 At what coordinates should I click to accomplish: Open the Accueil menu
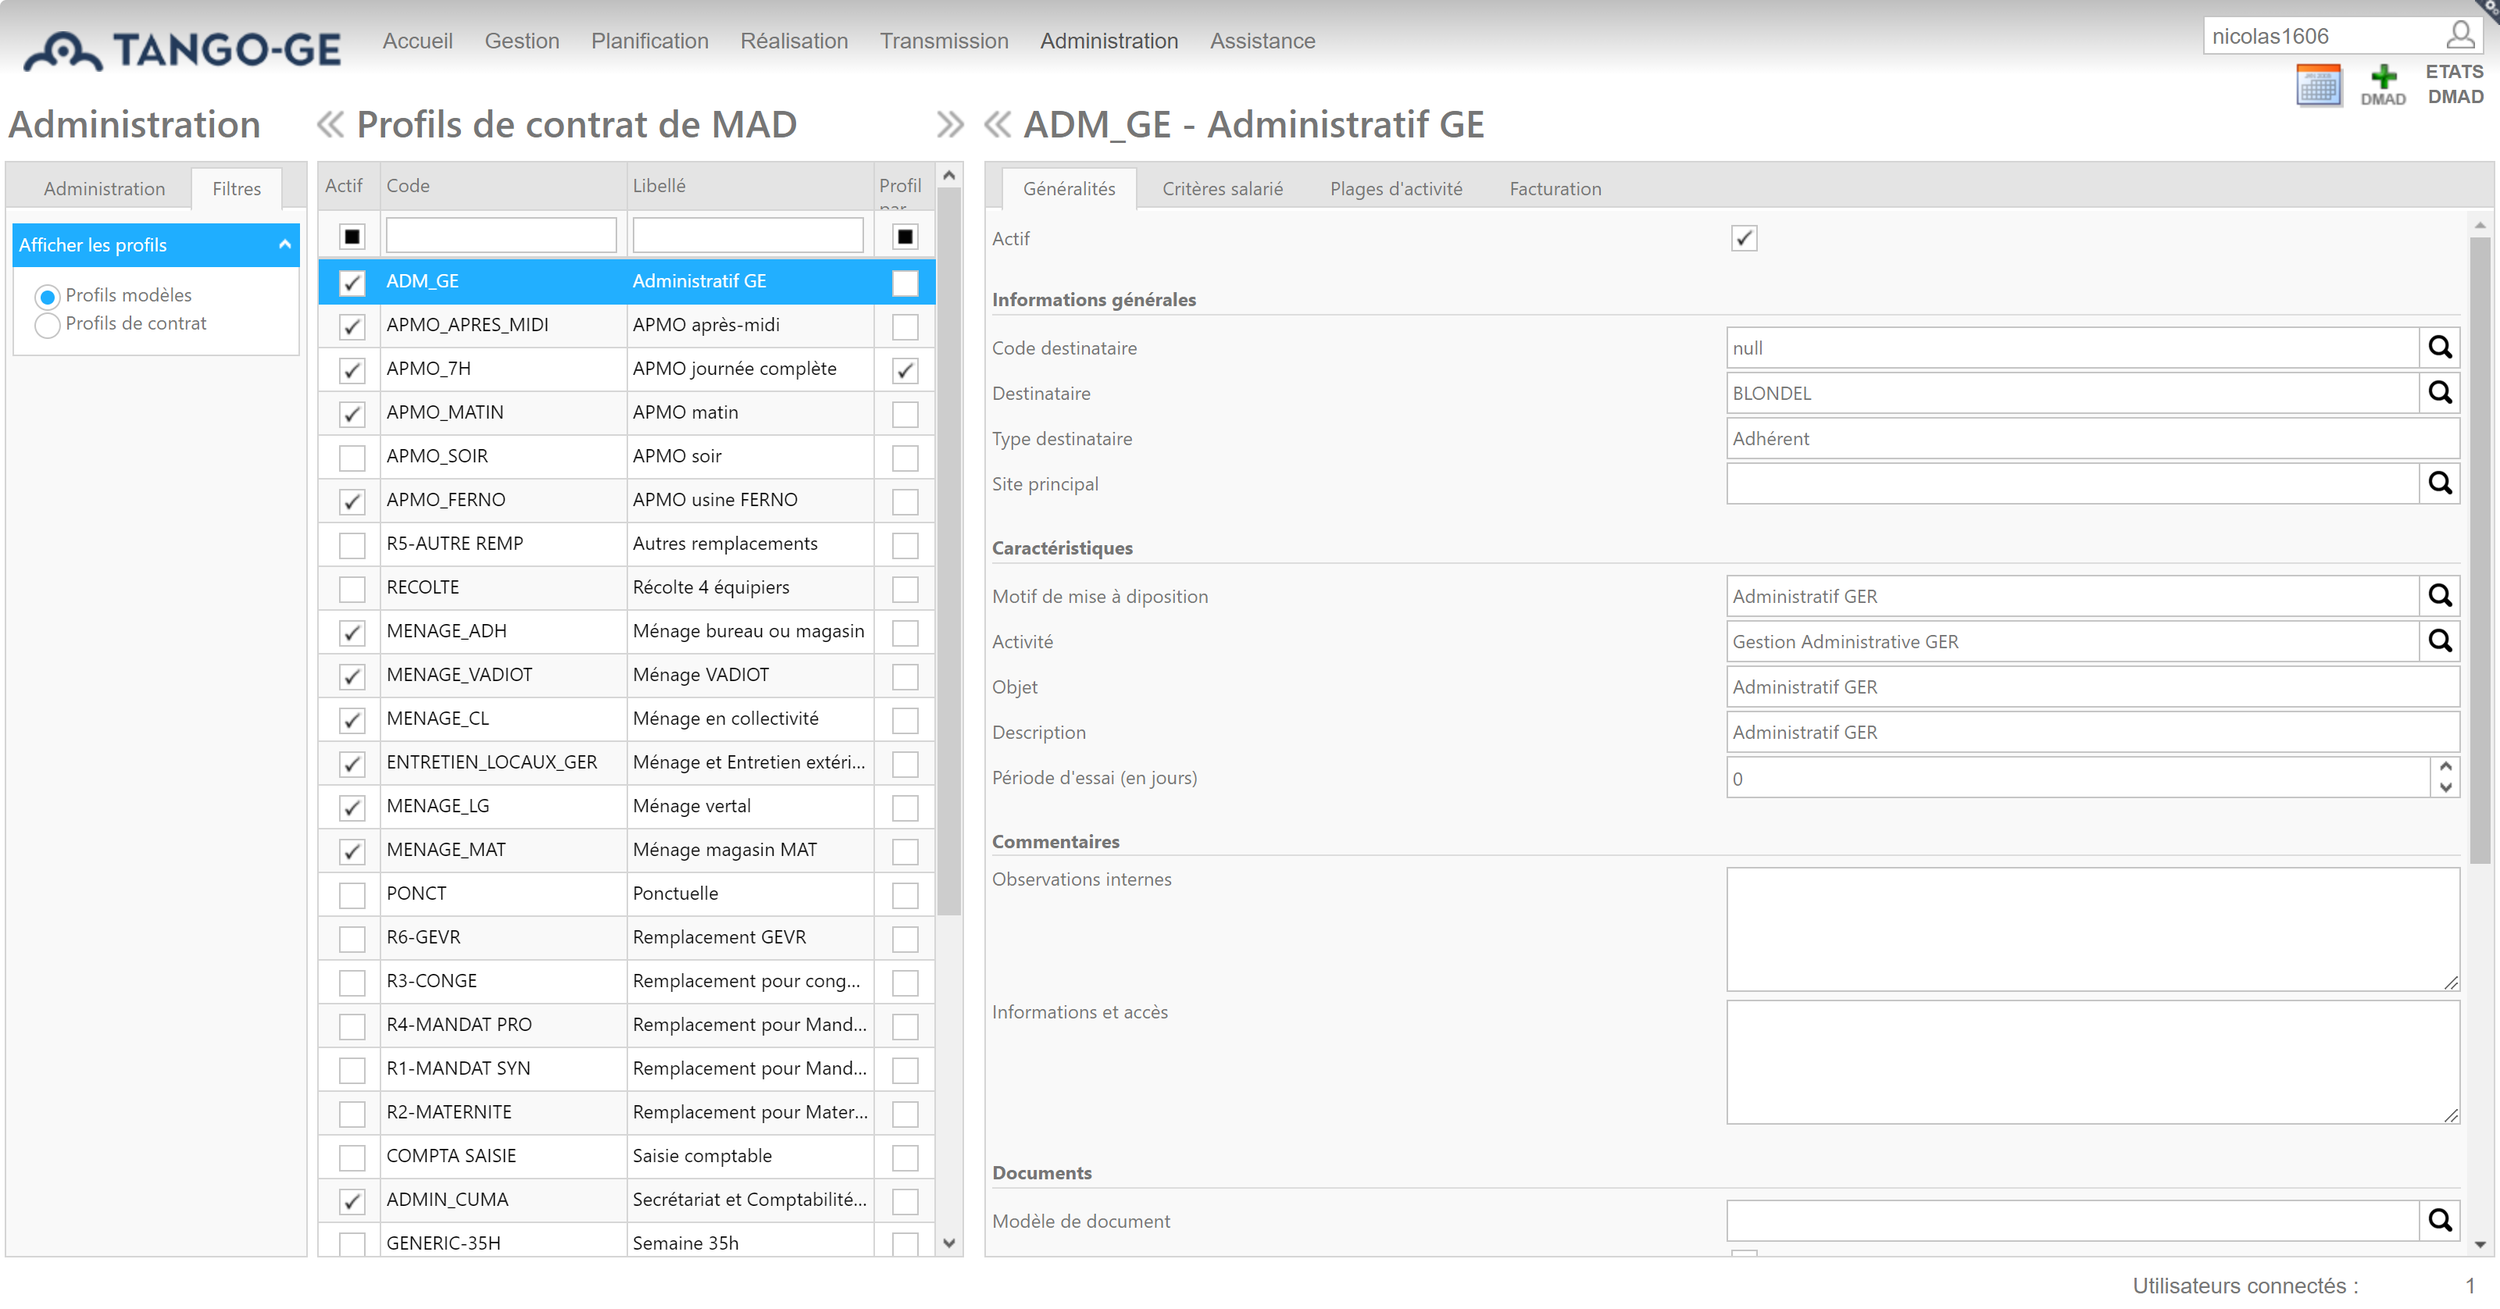418,41
